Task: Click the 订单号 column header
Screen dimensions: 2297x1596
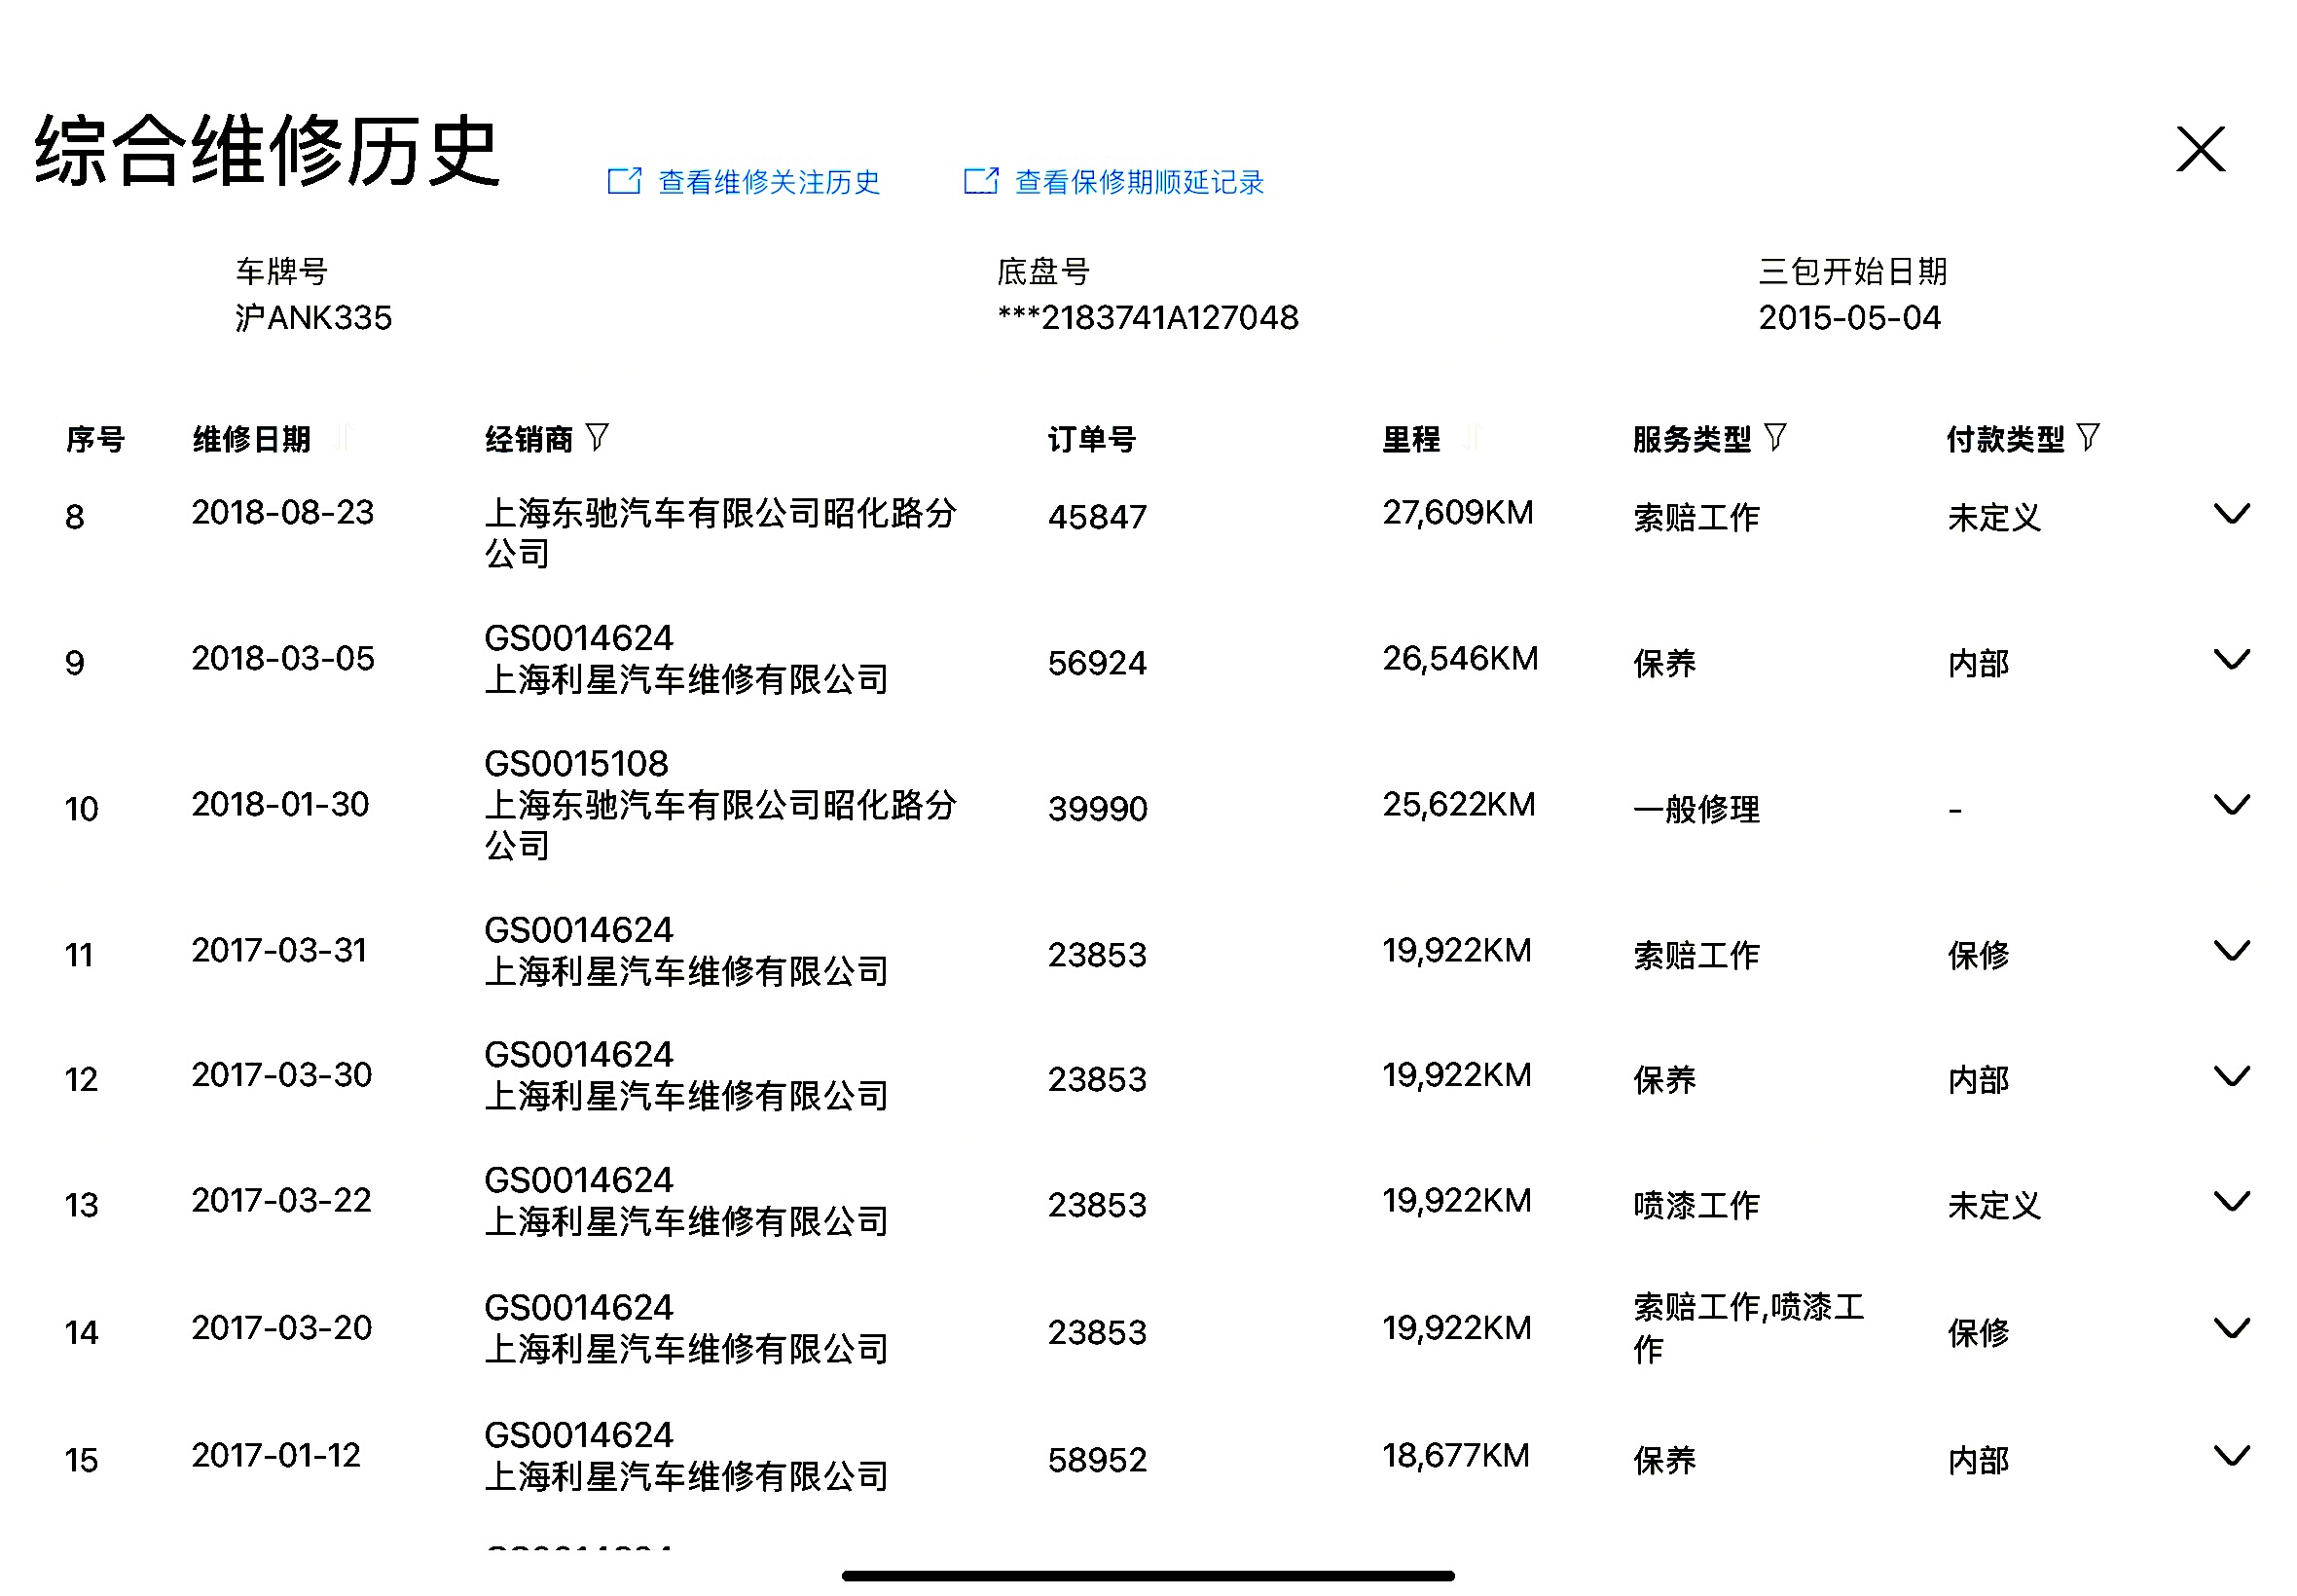Action: click(1091, 439)
